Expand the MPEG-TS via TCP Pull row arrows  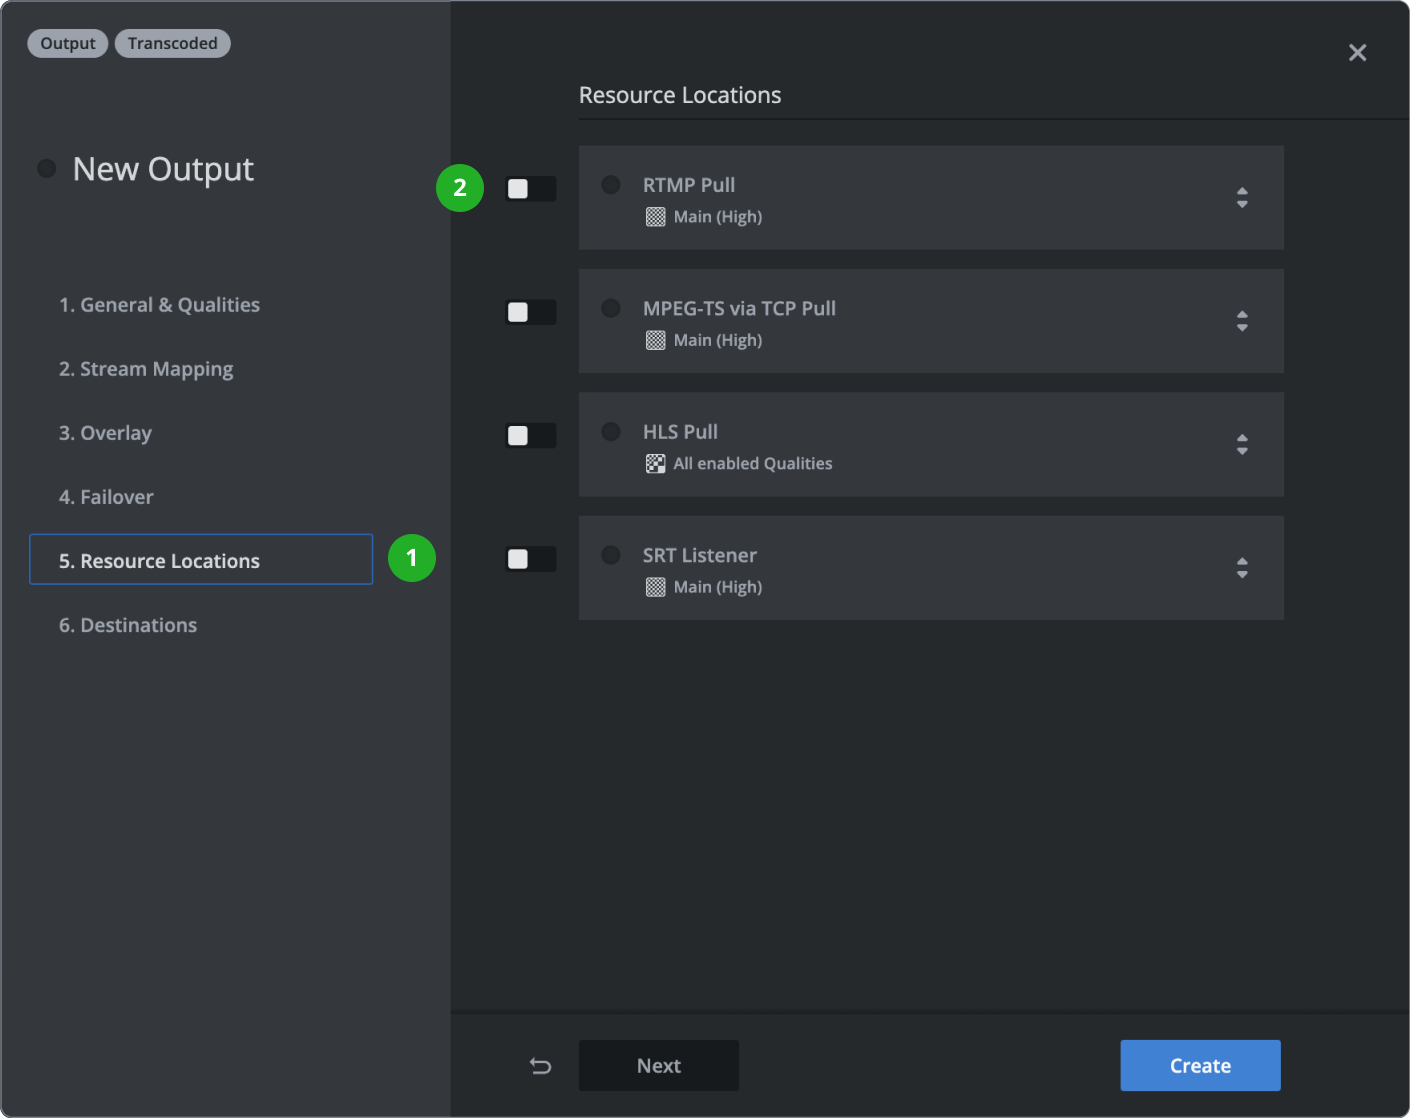tap(1242, 321)
